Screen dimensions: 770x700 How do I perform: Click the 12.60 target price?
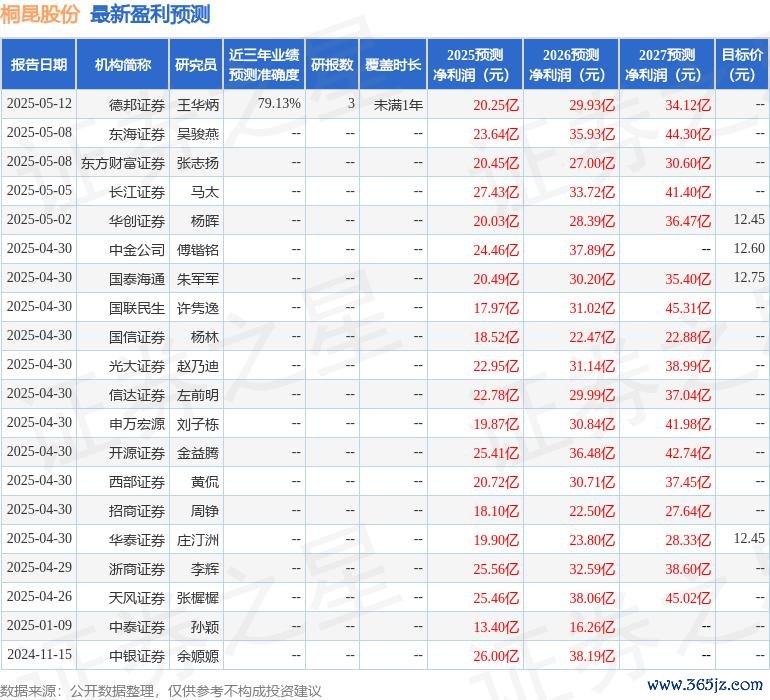[749, 248]
